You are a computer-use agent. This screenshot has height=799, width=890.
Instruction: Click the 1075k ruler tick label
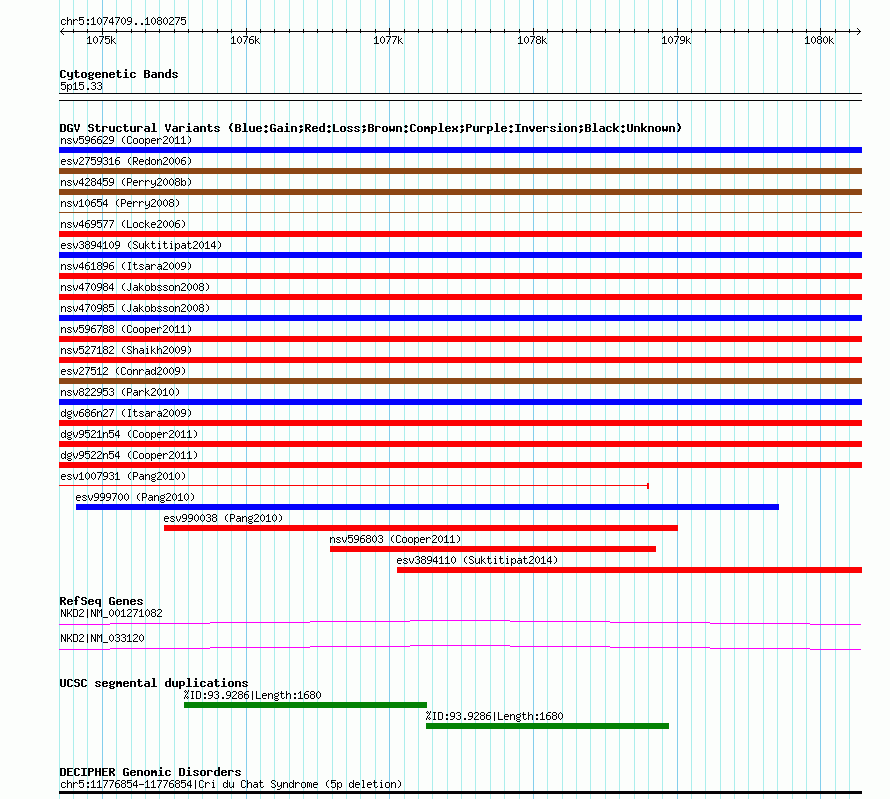click(101, 40)
